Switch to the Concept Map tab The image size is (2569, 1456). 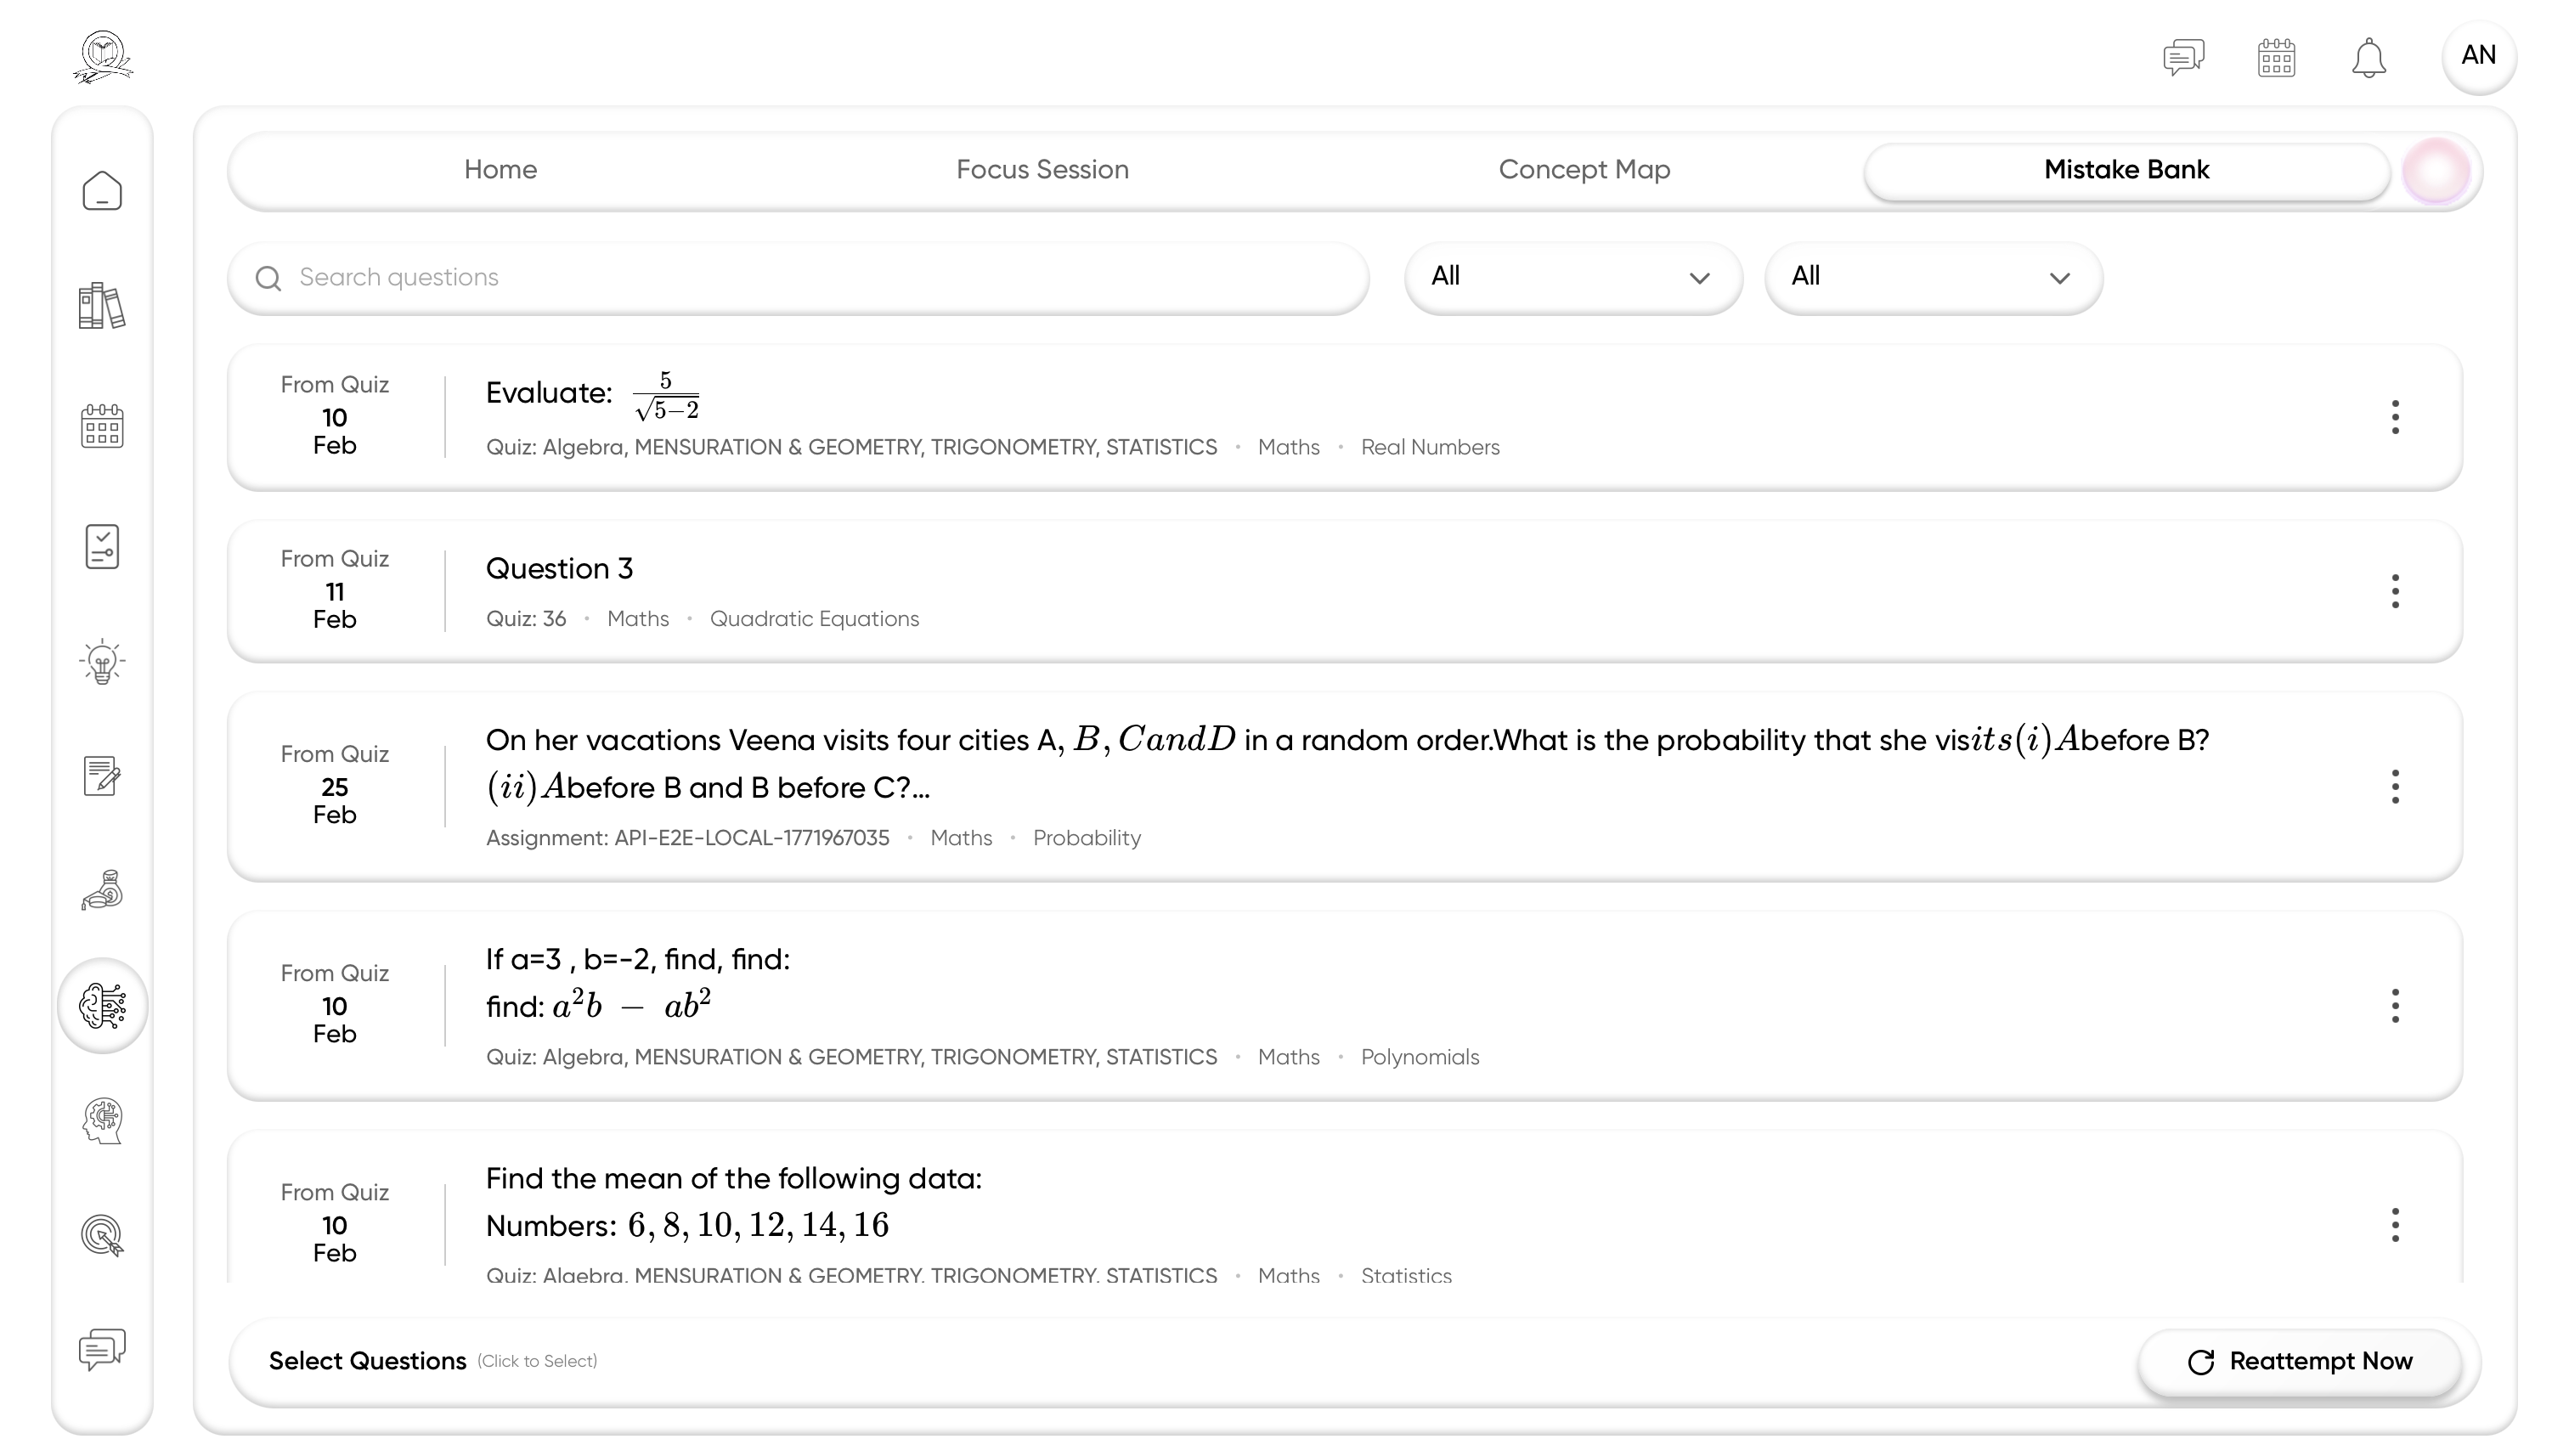[1584, 170]
